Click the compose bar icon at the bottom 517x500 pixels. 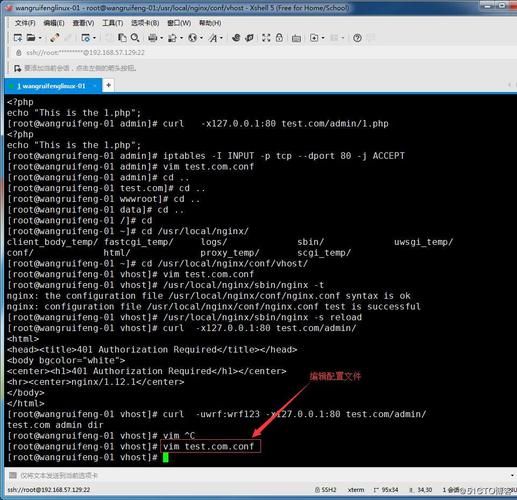[13, 475]
